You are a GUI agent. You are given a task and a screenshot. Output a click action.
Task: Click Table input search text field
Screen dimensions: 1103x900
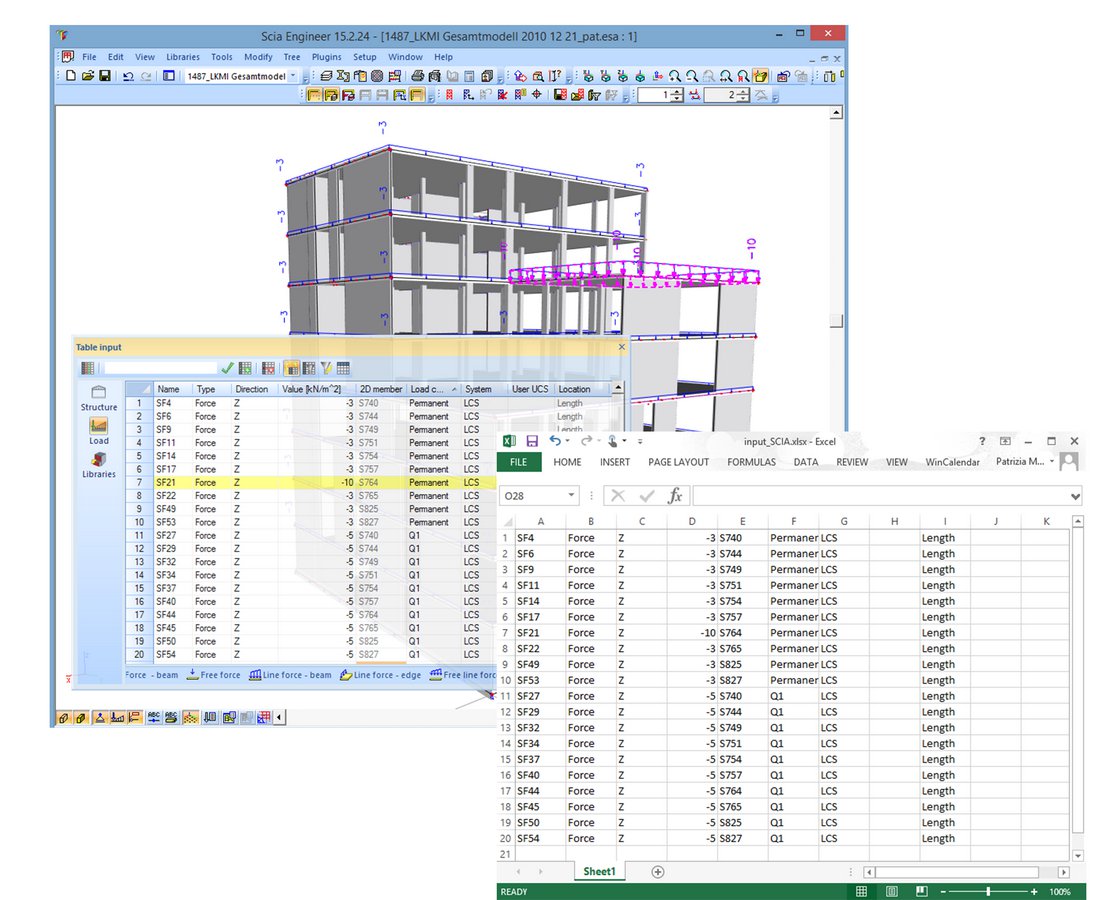(160, 368)
